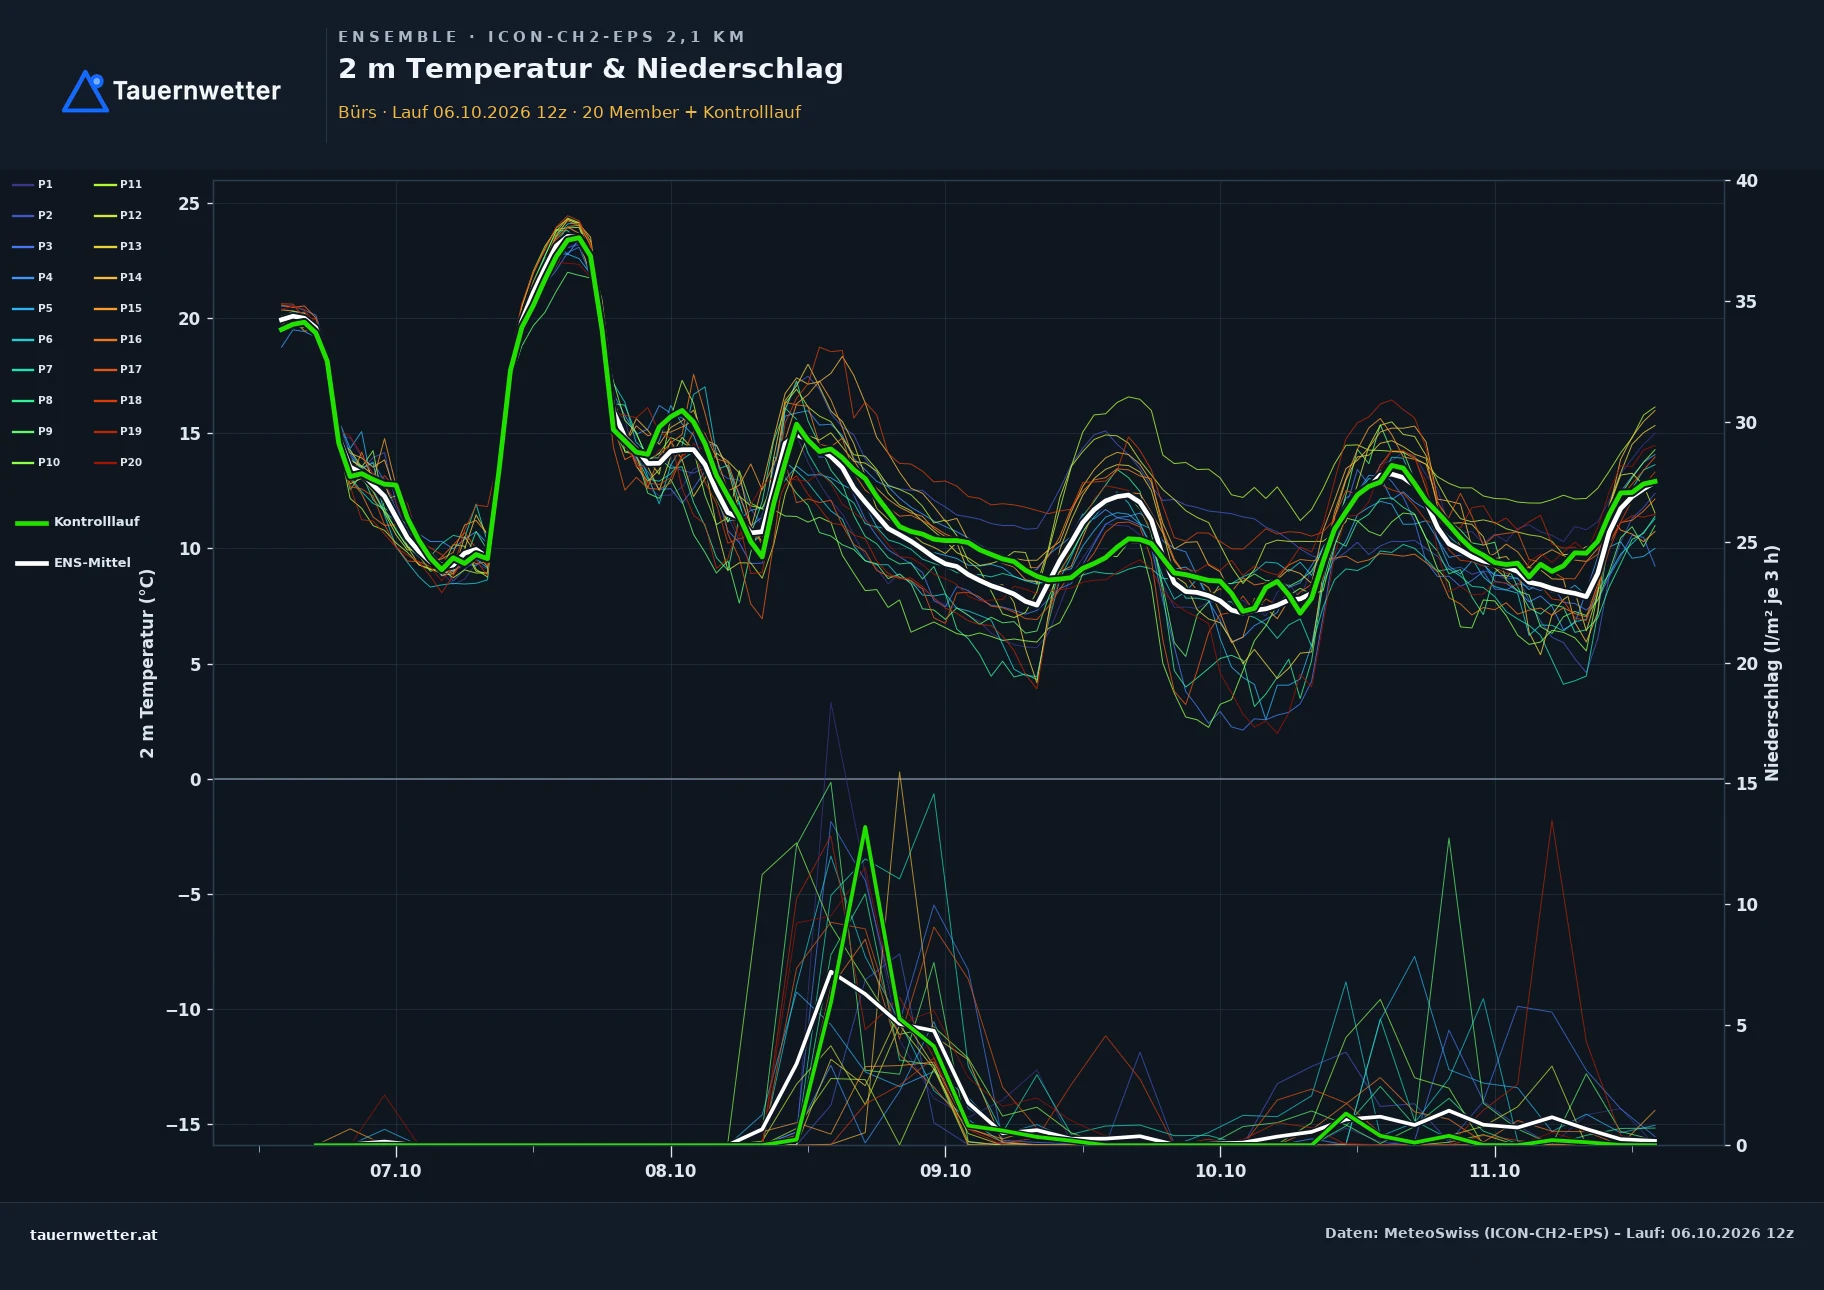Click the 11.10 date axis label
The height and width of the screenshot is (1290, 1824).
pyautogui.click(x=1495, y=1171)
